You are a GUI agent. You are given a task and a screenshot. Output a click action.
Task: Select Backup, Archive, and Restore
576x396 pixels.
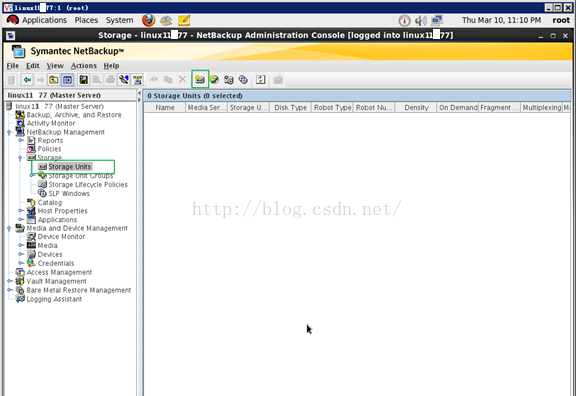(74, 115)
